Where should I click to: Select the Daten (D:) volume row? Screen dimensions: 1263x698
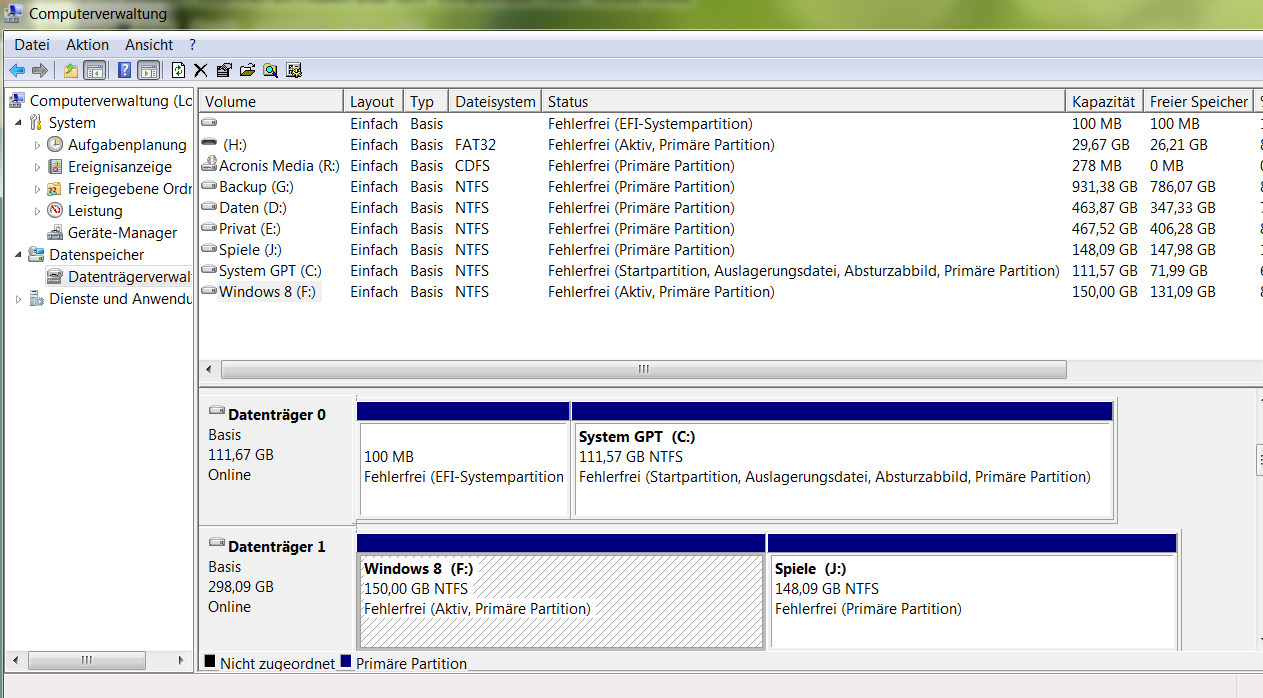point(730,208)
